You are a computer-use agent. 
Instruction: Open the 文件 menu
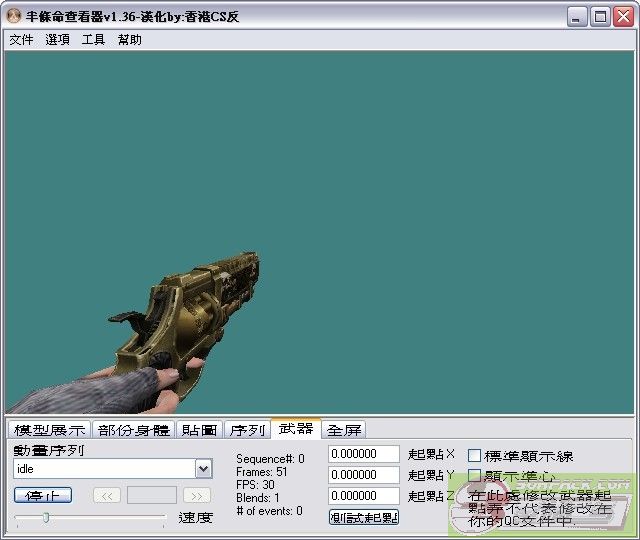click(21, 40)
